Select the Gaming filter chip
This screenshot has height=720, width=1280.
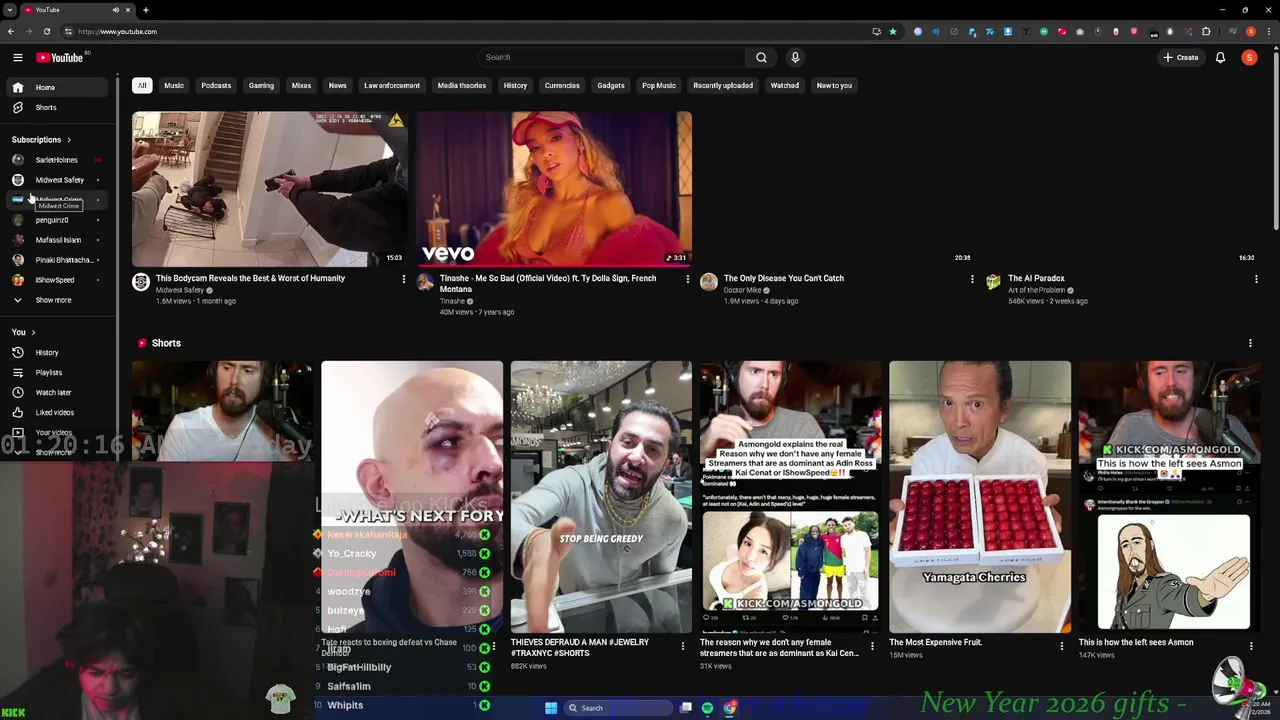[261, 85]
